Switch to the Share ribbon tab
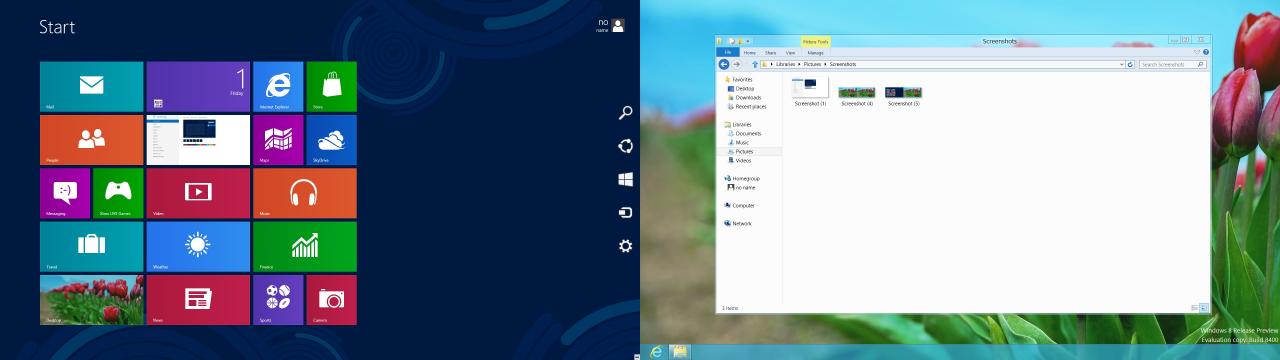This screenshot has width=1280, height=360. (x=771, y=52)
